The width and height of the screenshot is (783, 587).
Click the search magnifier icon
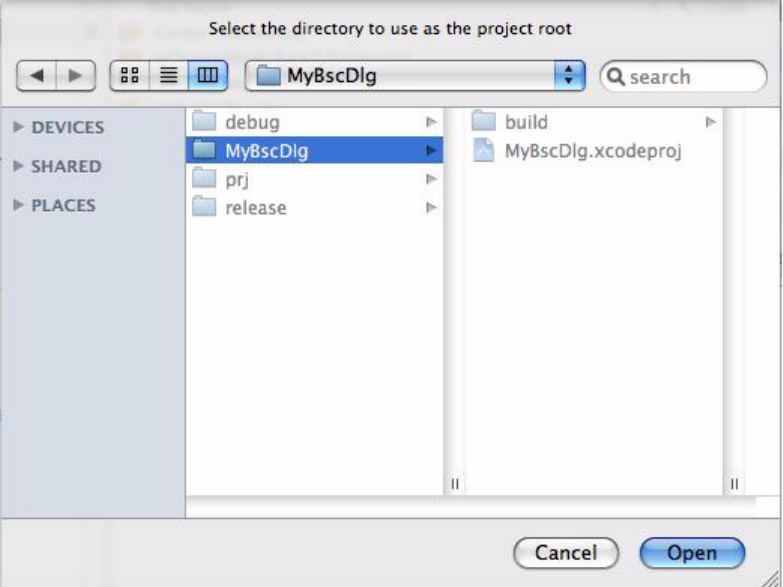click(x=615, y=77)
